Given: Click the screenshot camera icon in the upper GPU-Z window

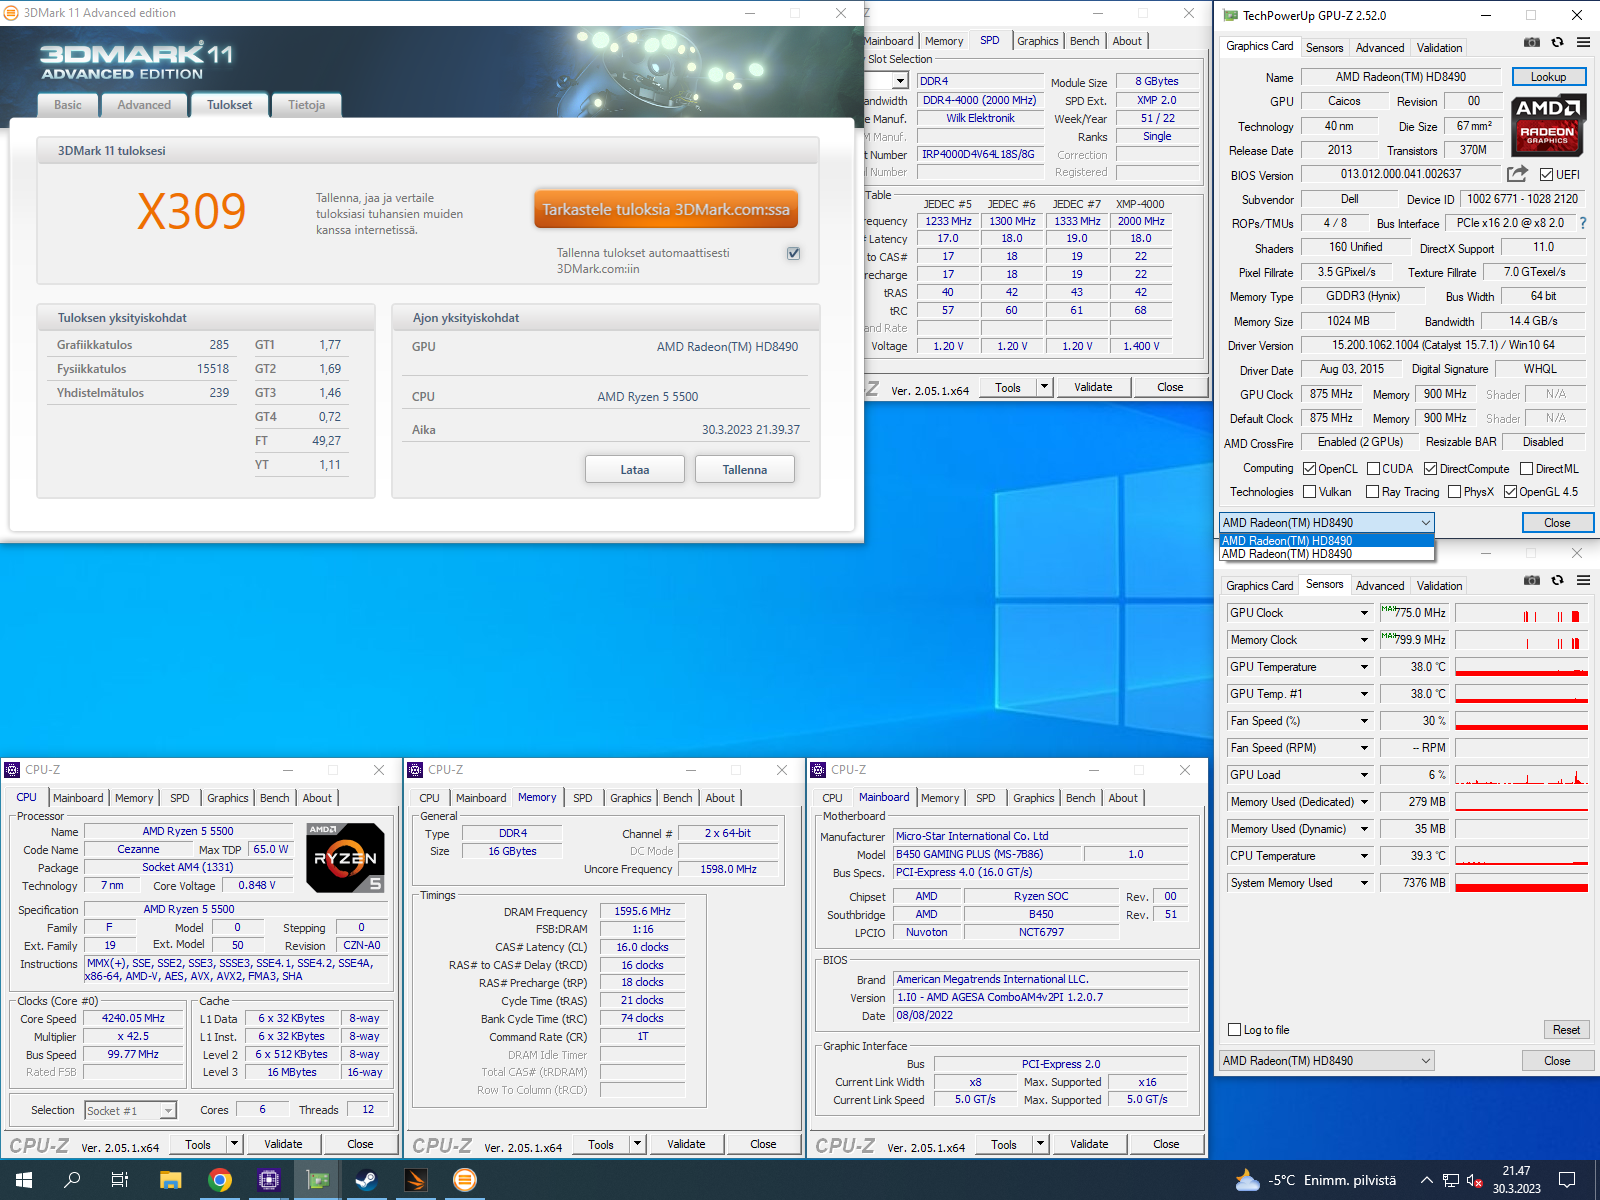Looking at the screenshot, I should tap(1531, 42).
